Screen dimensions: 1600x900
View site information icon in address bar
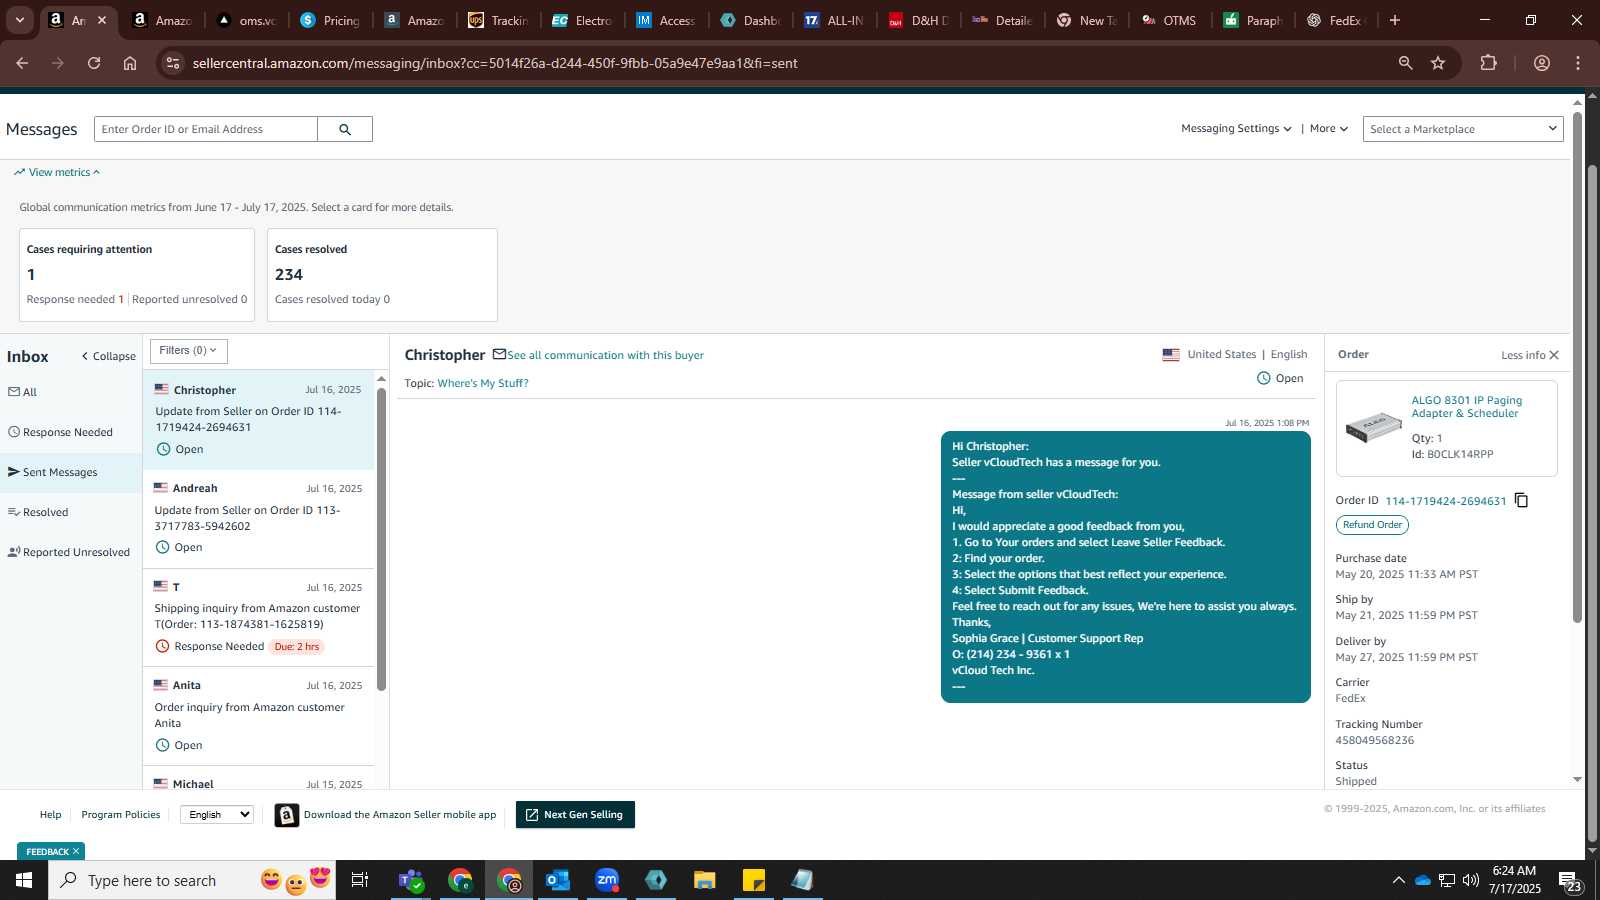(173, 63)
